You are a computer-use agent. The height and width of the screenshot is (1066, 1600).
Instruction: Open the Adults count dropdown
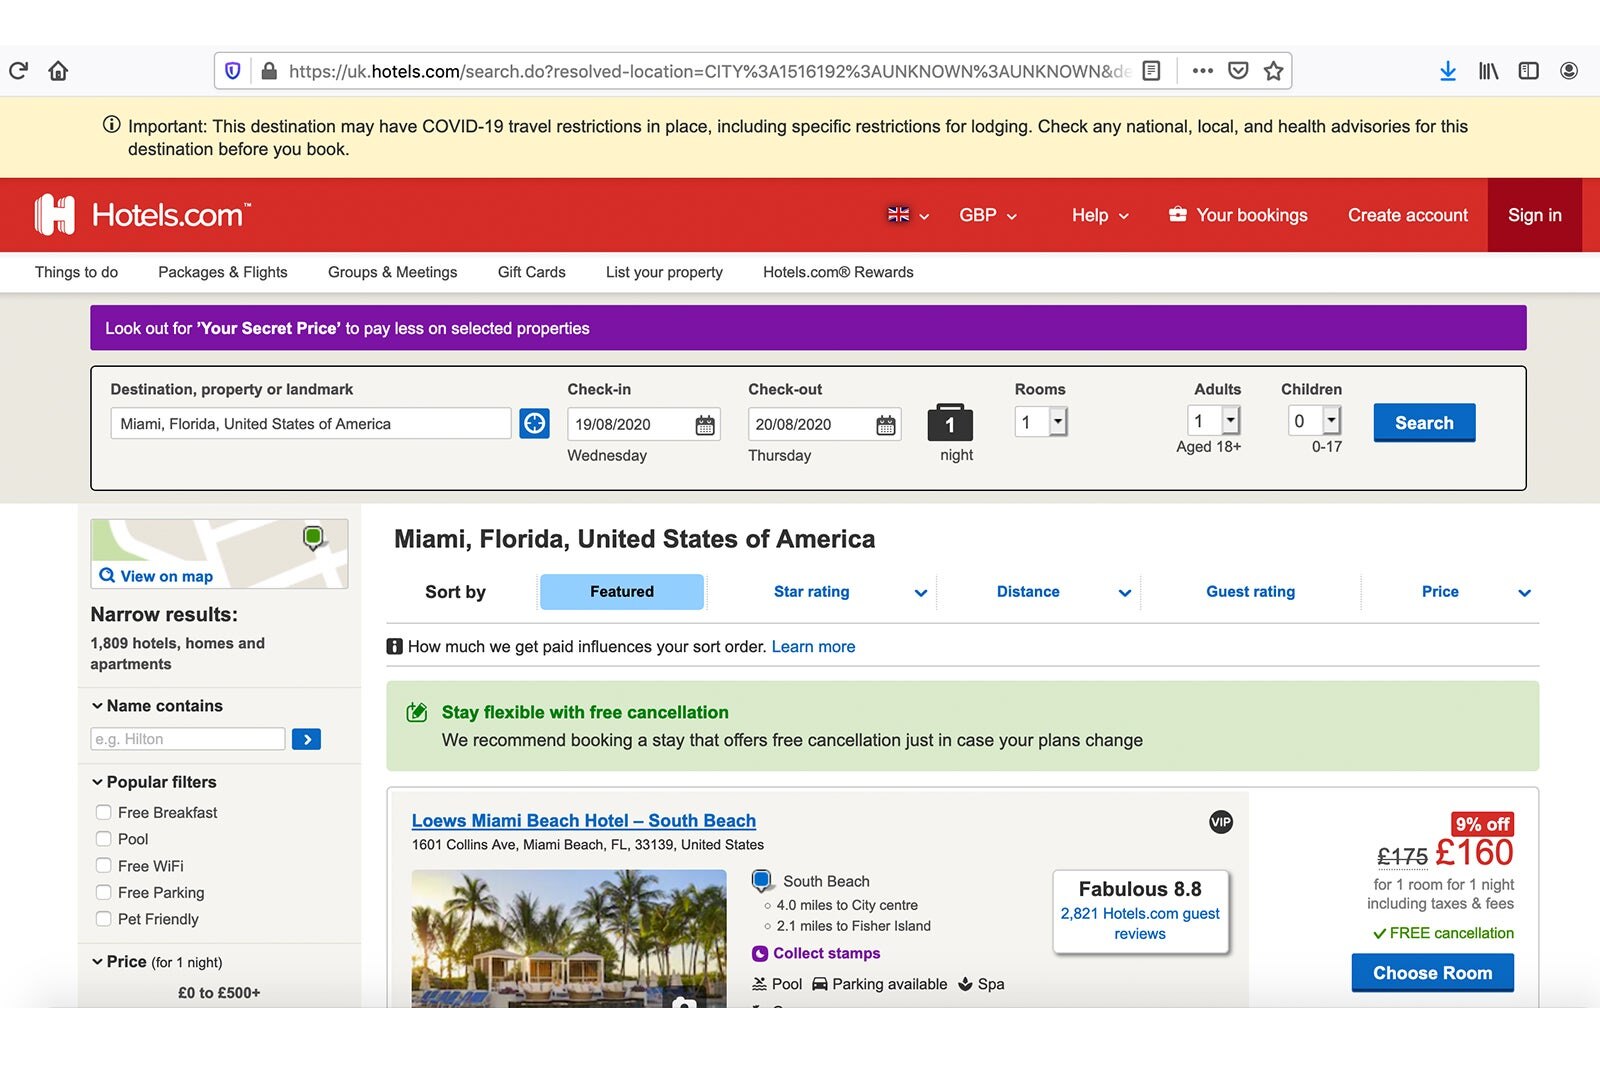[1214, 421]
